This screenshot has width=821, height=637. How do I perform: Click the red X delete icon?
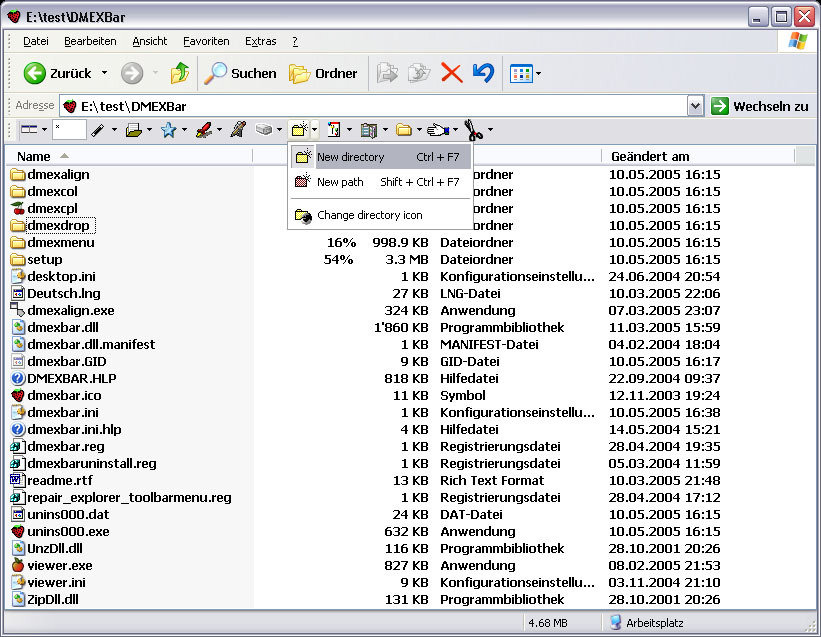click(451, 73)
